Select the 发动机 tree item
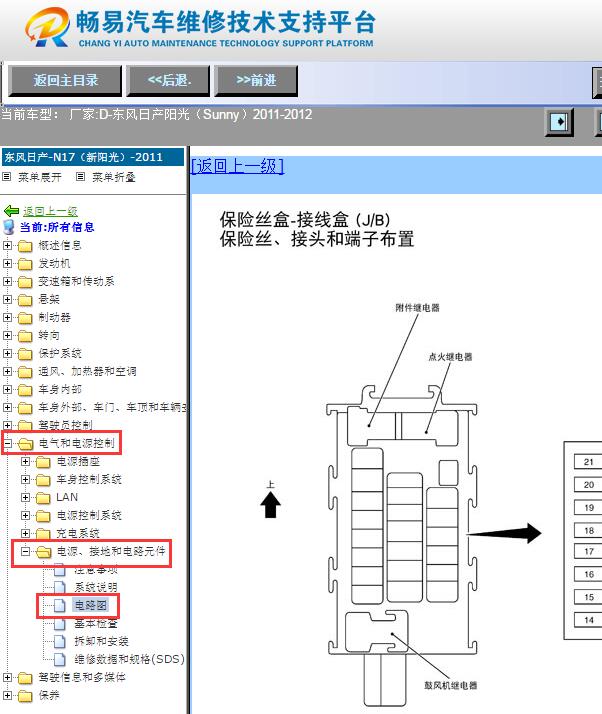 click(x=54, y=263)
